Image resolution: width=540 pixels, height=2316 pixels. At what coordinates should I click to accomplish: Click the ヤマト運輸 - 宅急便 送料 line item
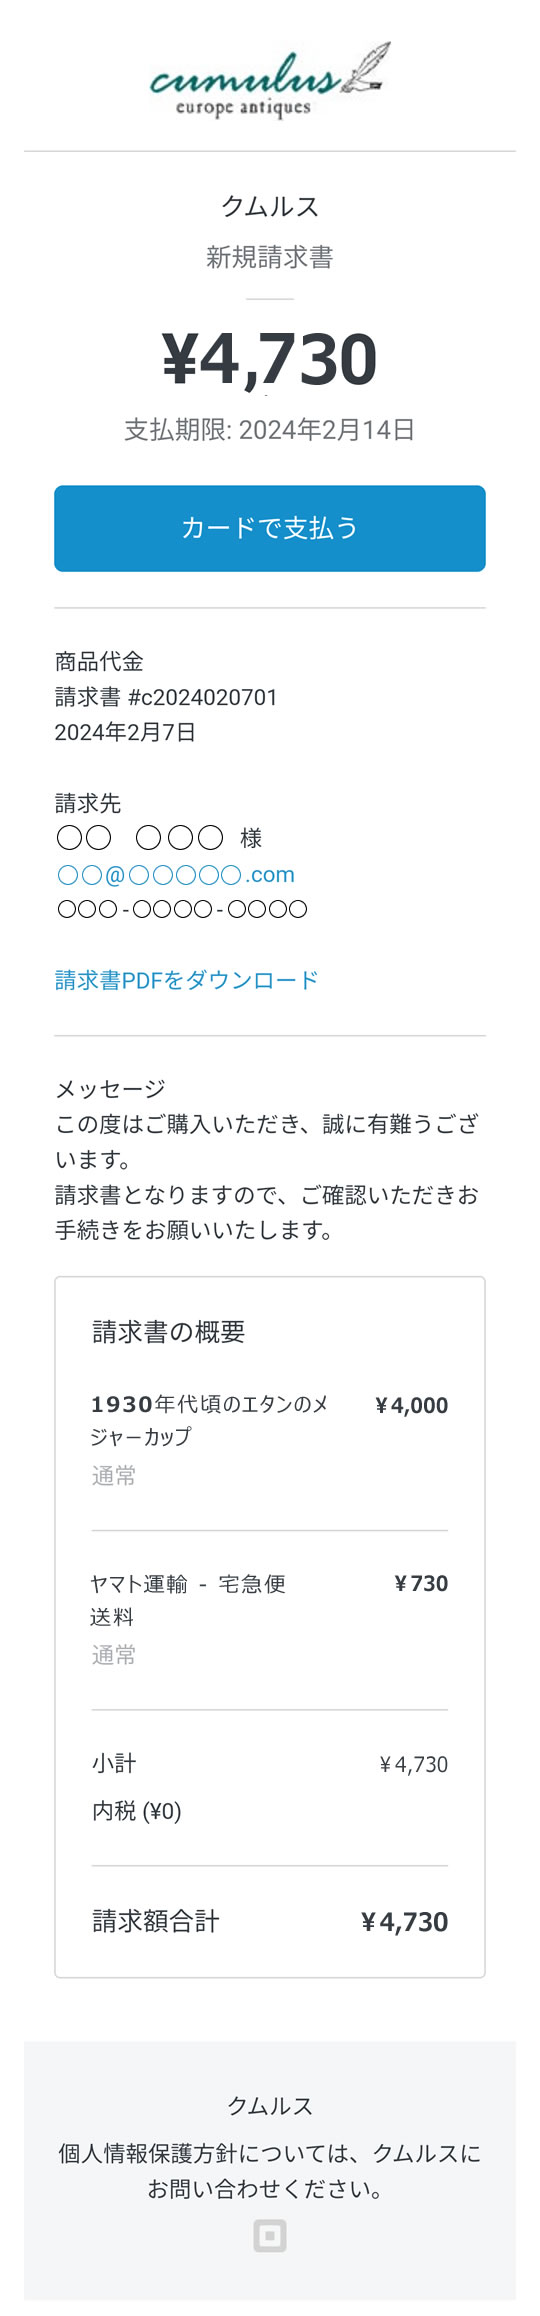[x=188, y=1600]
